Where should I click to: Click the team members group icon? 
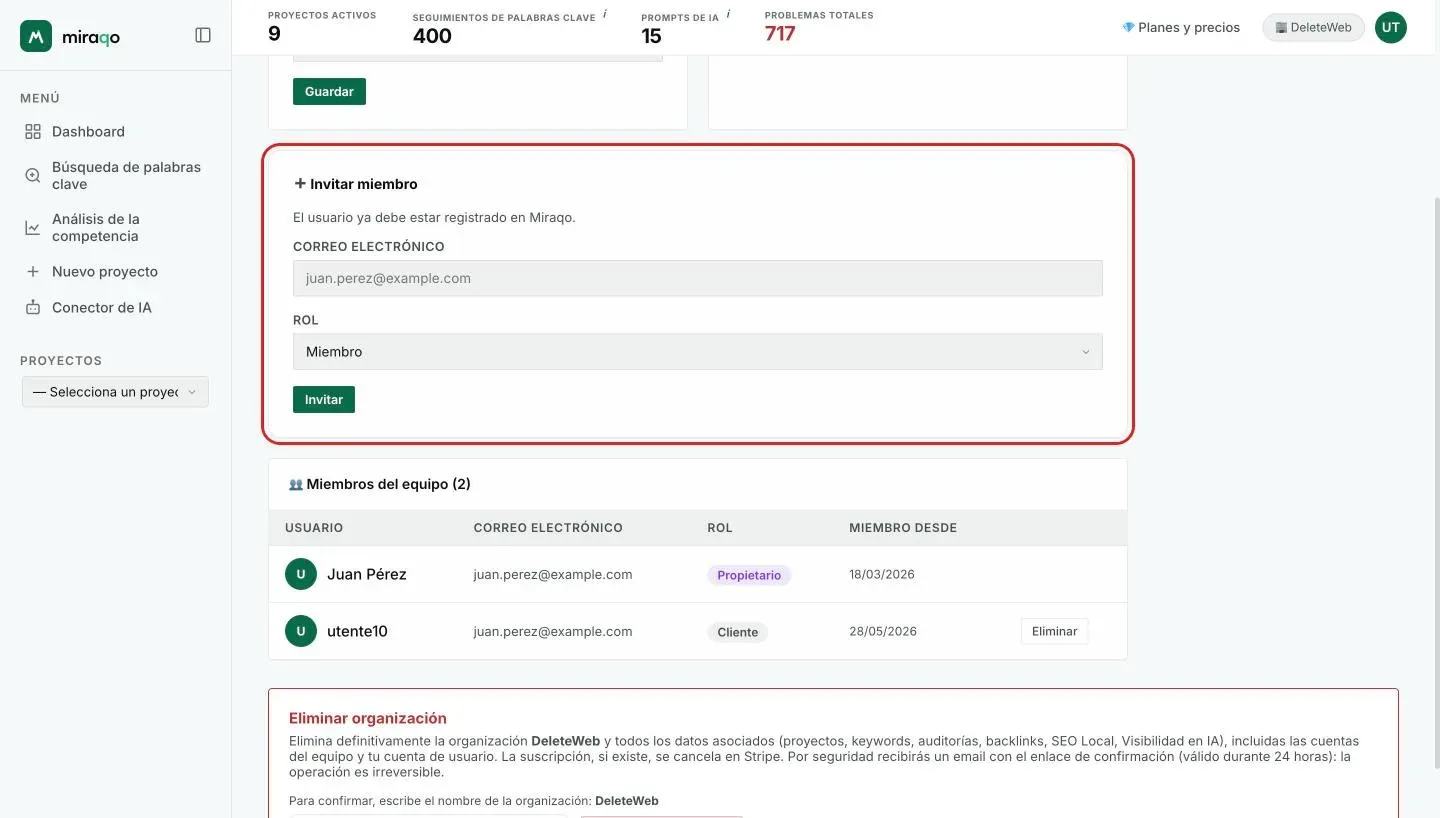coord(296,484)
